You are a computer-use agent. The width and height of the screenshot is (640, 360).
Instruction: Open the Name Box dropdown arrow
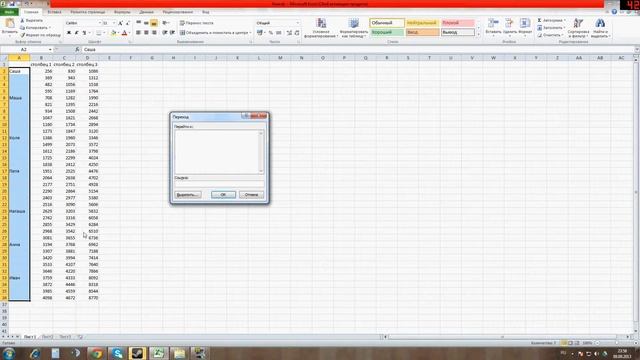pos(50,49)
